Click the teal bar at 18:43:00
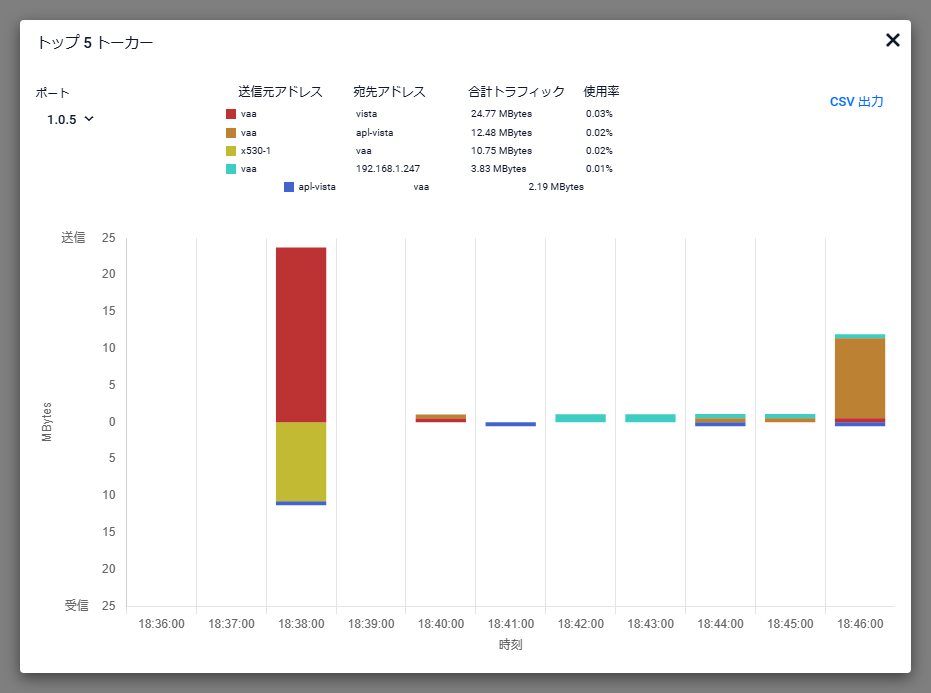931x693 pixels. coord(650,418)
